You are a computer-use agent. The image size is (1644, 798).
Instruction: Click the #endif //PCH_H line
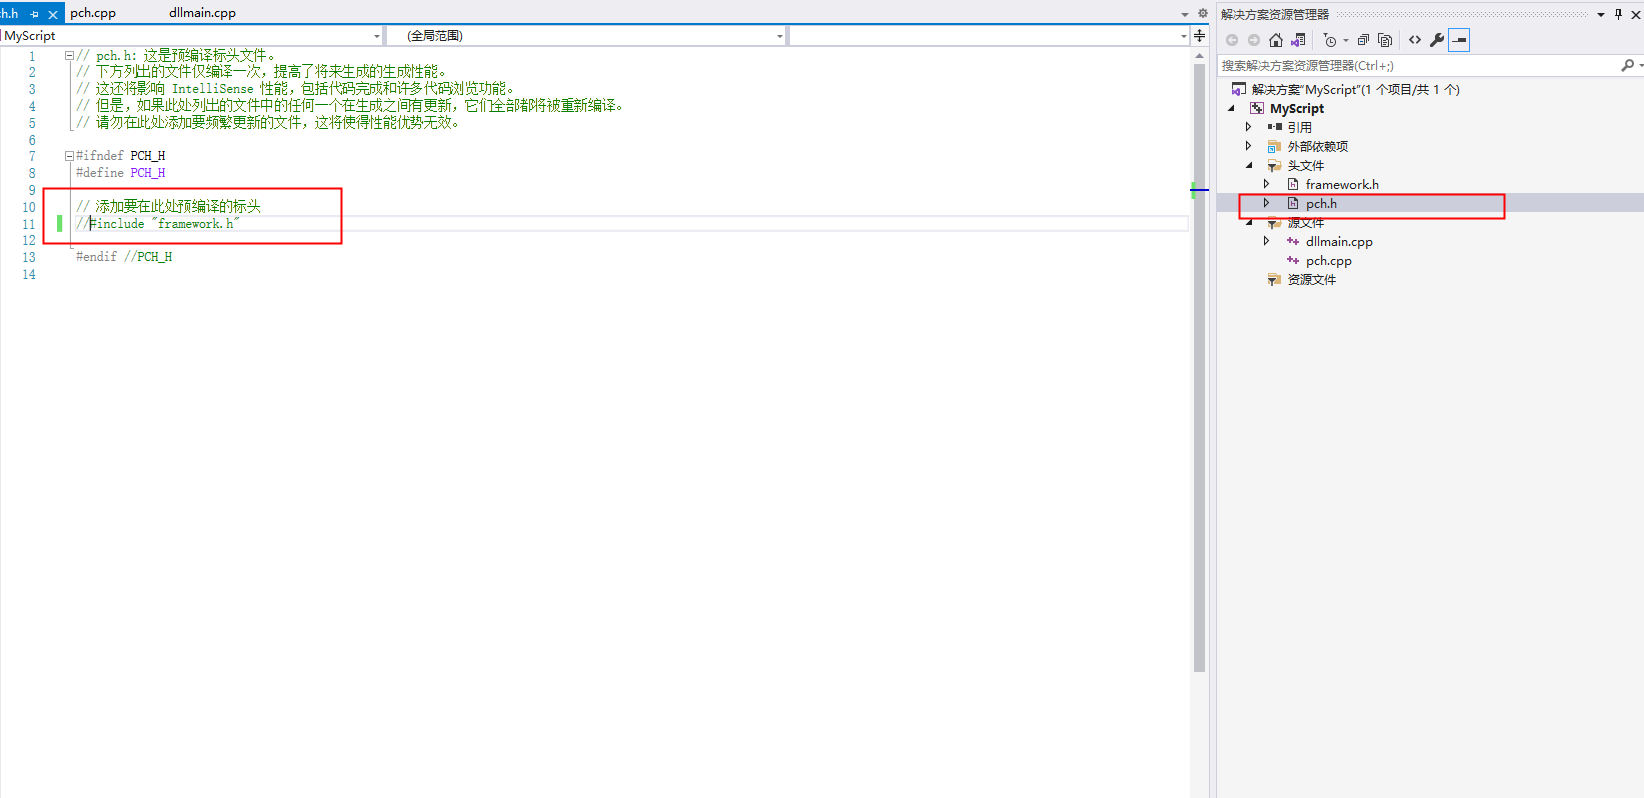coord(124,257)
